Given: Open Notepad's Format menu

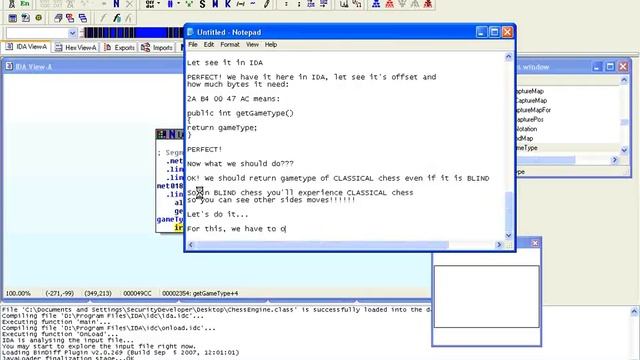Looking at the screenshot, I should point(230,44).
